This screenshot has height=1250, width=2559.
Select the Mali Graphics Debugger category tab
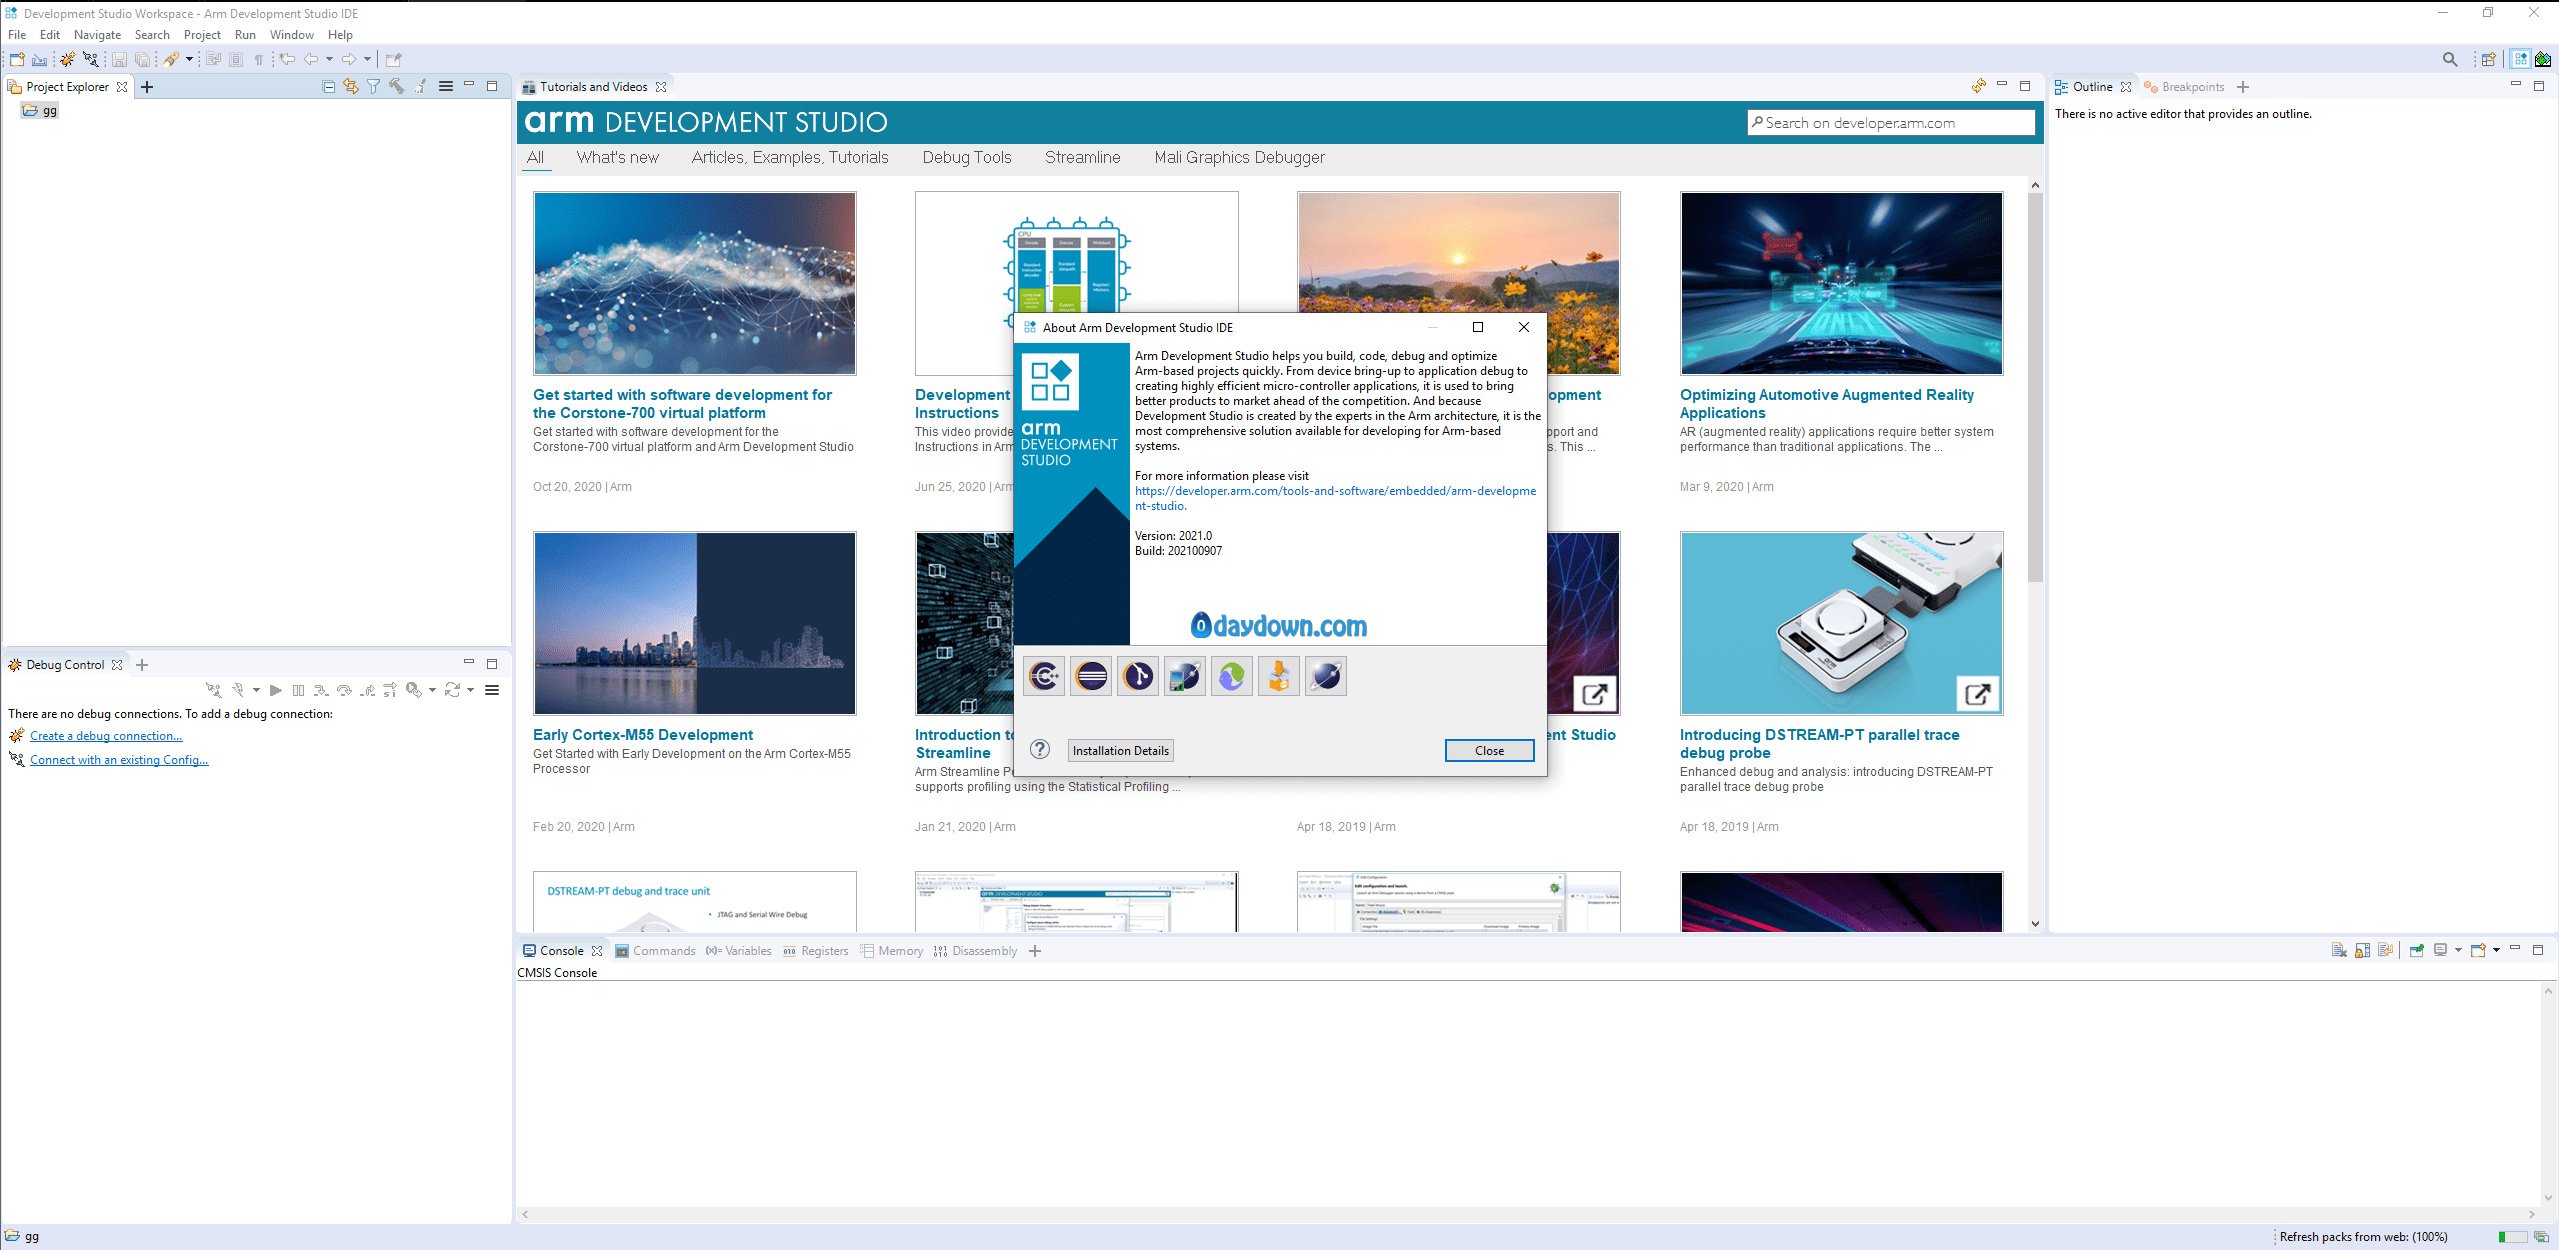tap(1239, 158)
